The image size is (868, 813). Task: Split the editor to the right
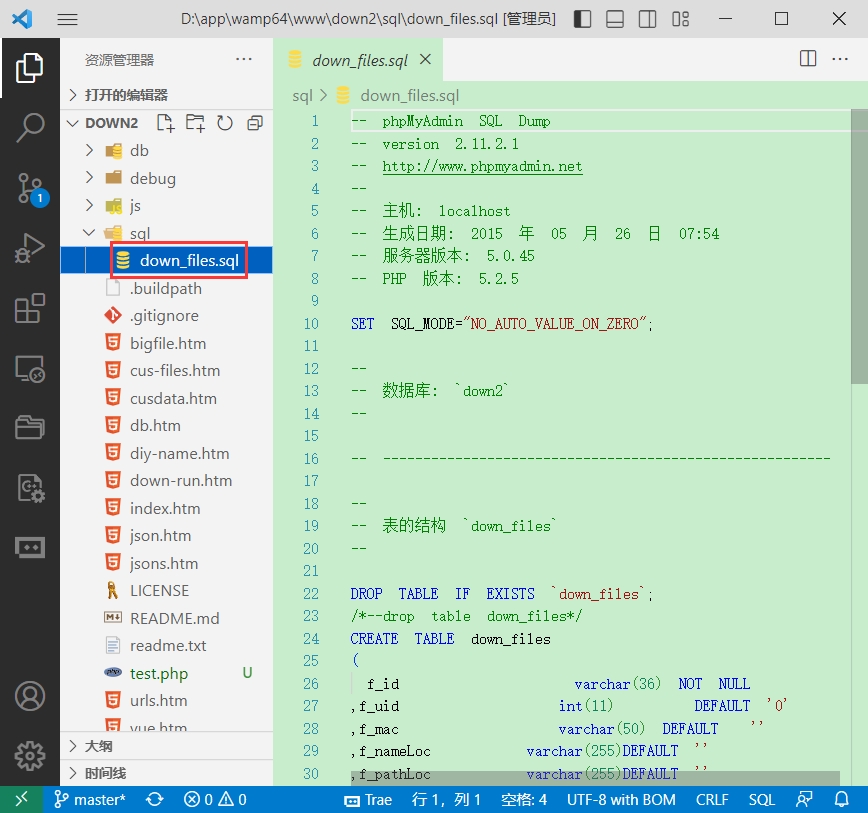coord(808,59)
